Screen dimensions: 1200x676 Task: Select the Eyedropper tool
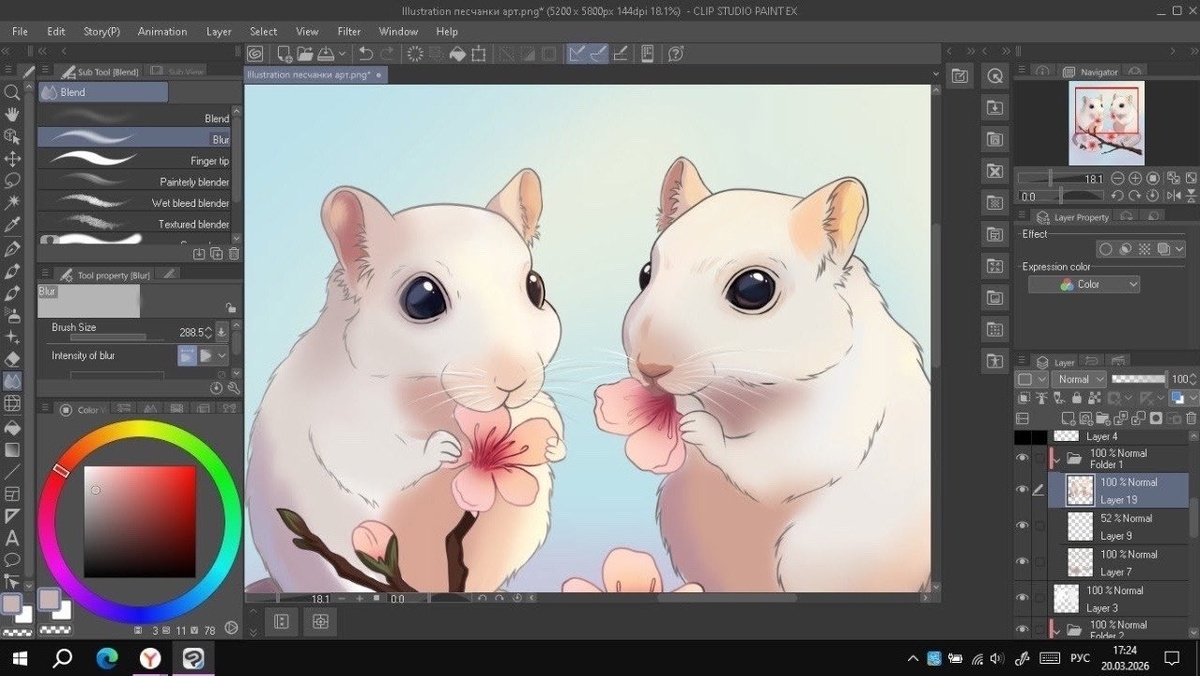pos(12,225)
